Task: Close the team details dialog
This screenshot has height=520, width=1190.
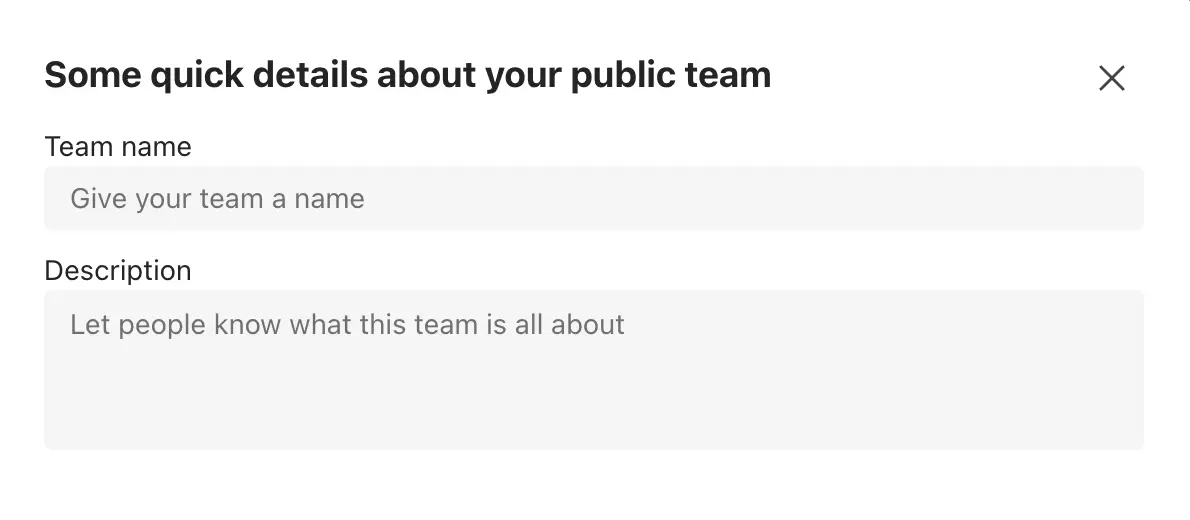Action: pyautogui.click(x=1111, y=78)
